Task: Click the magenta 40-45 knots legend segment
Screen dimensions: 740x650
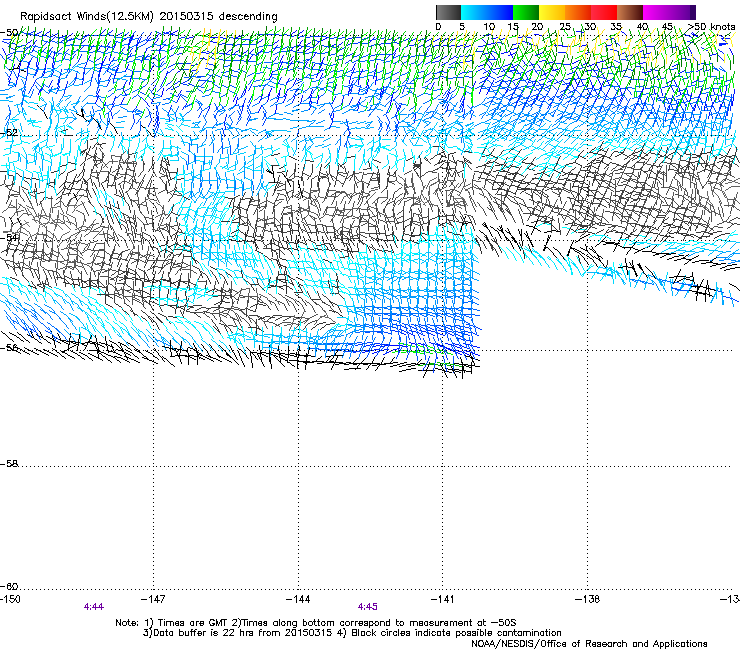Action: pyautogui.click(x=656, y=12)
